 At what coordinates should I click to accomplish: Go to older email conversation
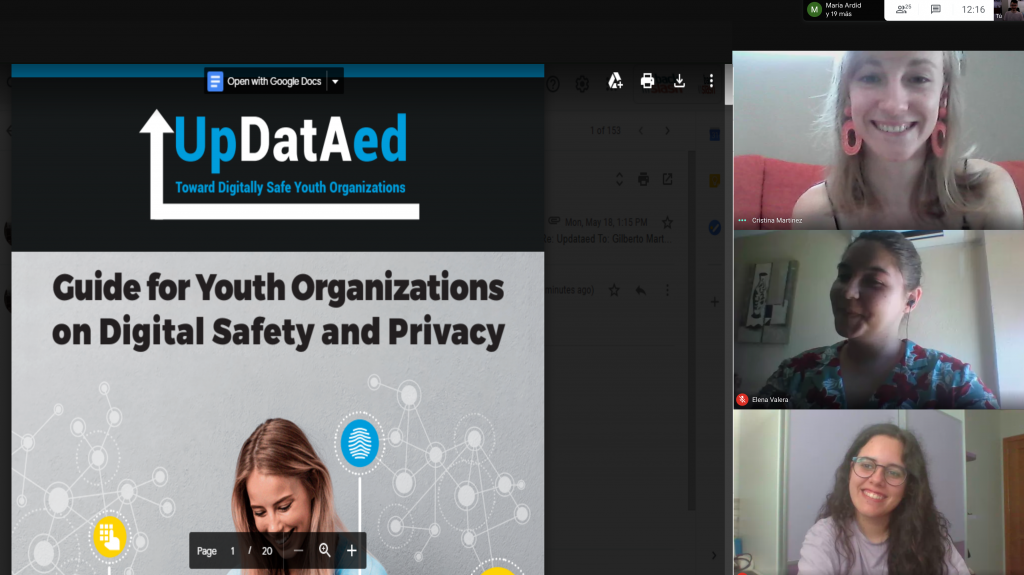pos(667,131)
